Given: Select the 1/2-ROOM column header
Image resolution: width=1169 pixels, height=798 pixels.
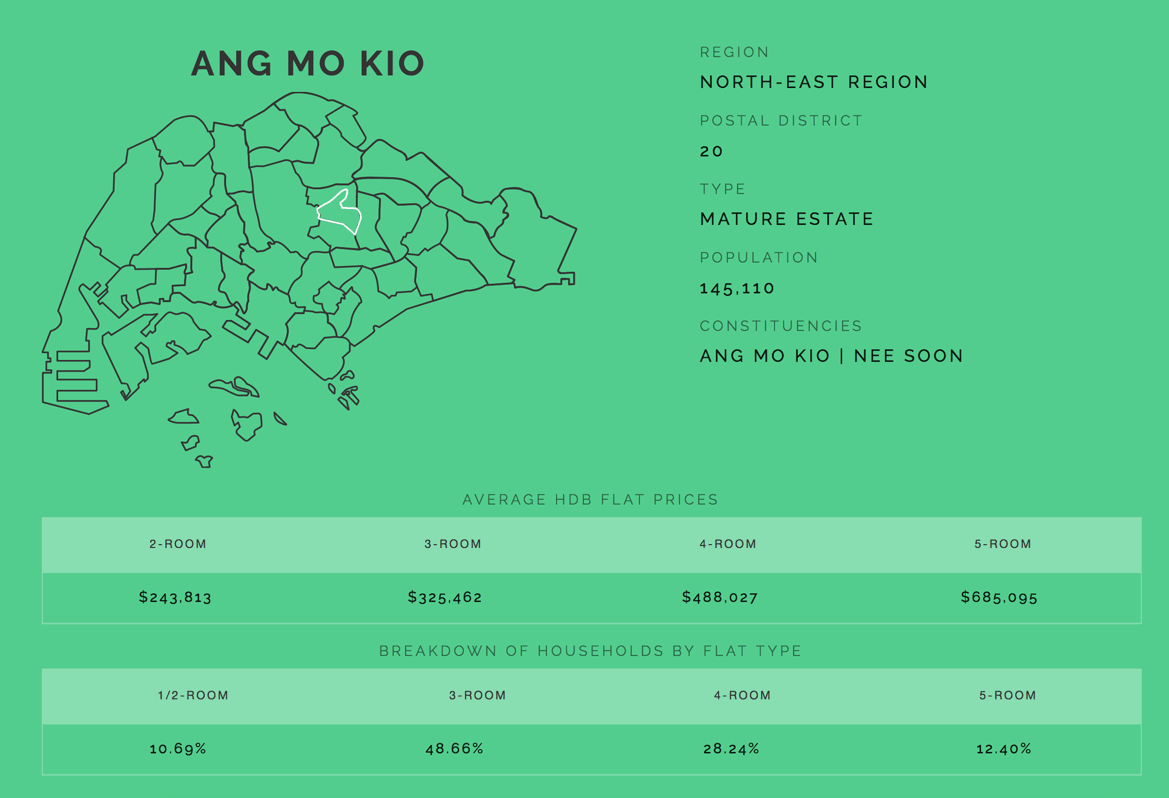Looking at the screenshot, I should [x=193, y=695].
